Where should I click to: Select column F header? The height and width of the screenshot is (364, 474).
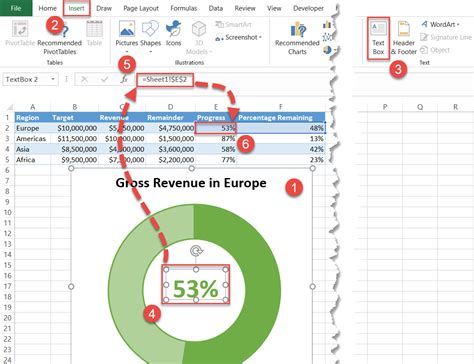pos(280,107)
